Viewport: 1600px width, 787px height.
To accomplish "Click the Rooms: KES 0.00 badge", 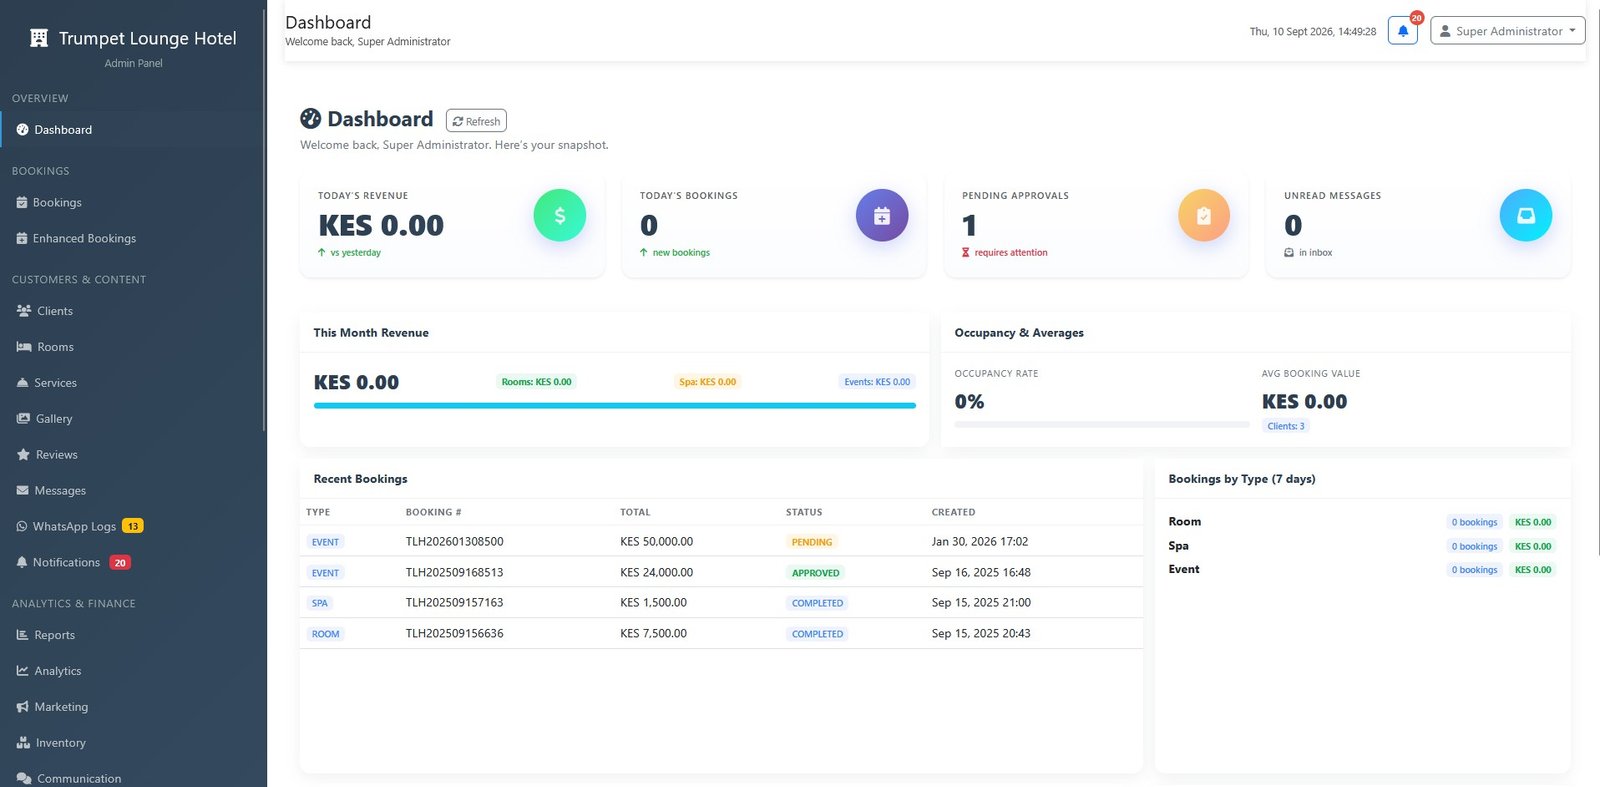I will [537, 382].
